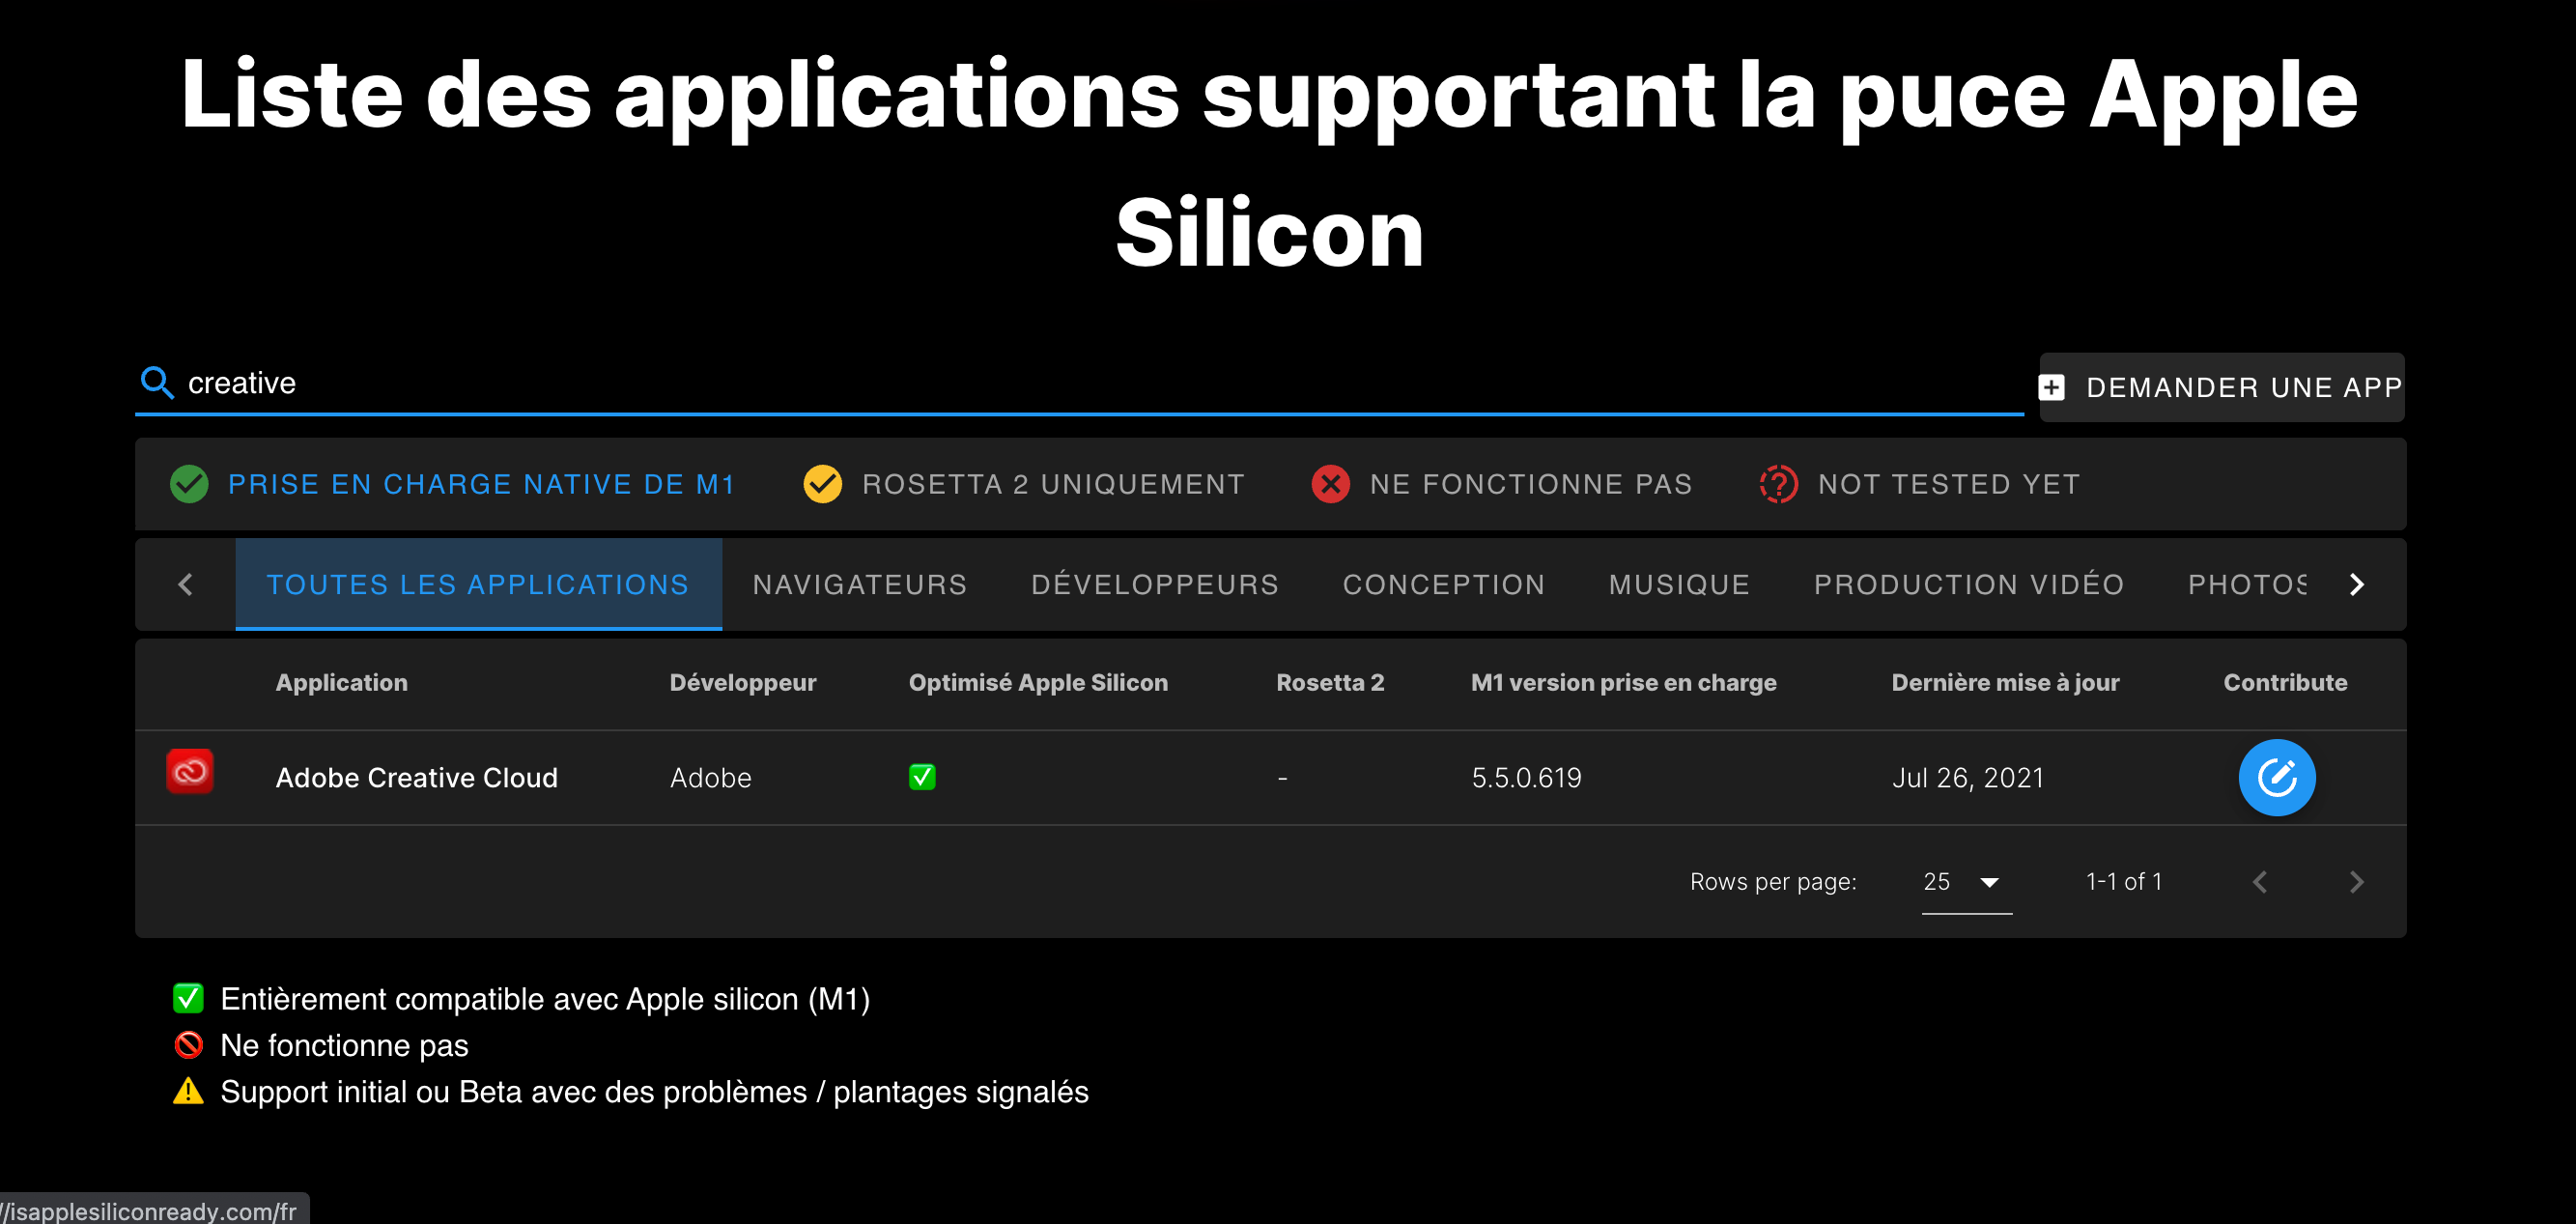Click the blue Contribute edit icon
The image size is (2576, 1224).
tap(2276, 777)
